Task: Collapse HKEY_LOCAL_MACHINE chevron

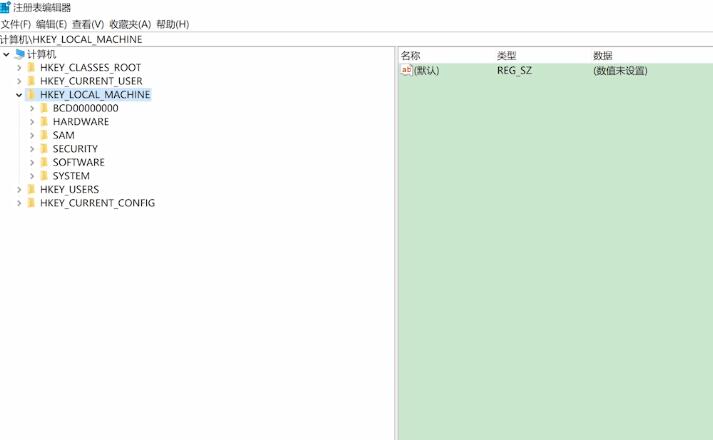Action: (x=19, y=95)
